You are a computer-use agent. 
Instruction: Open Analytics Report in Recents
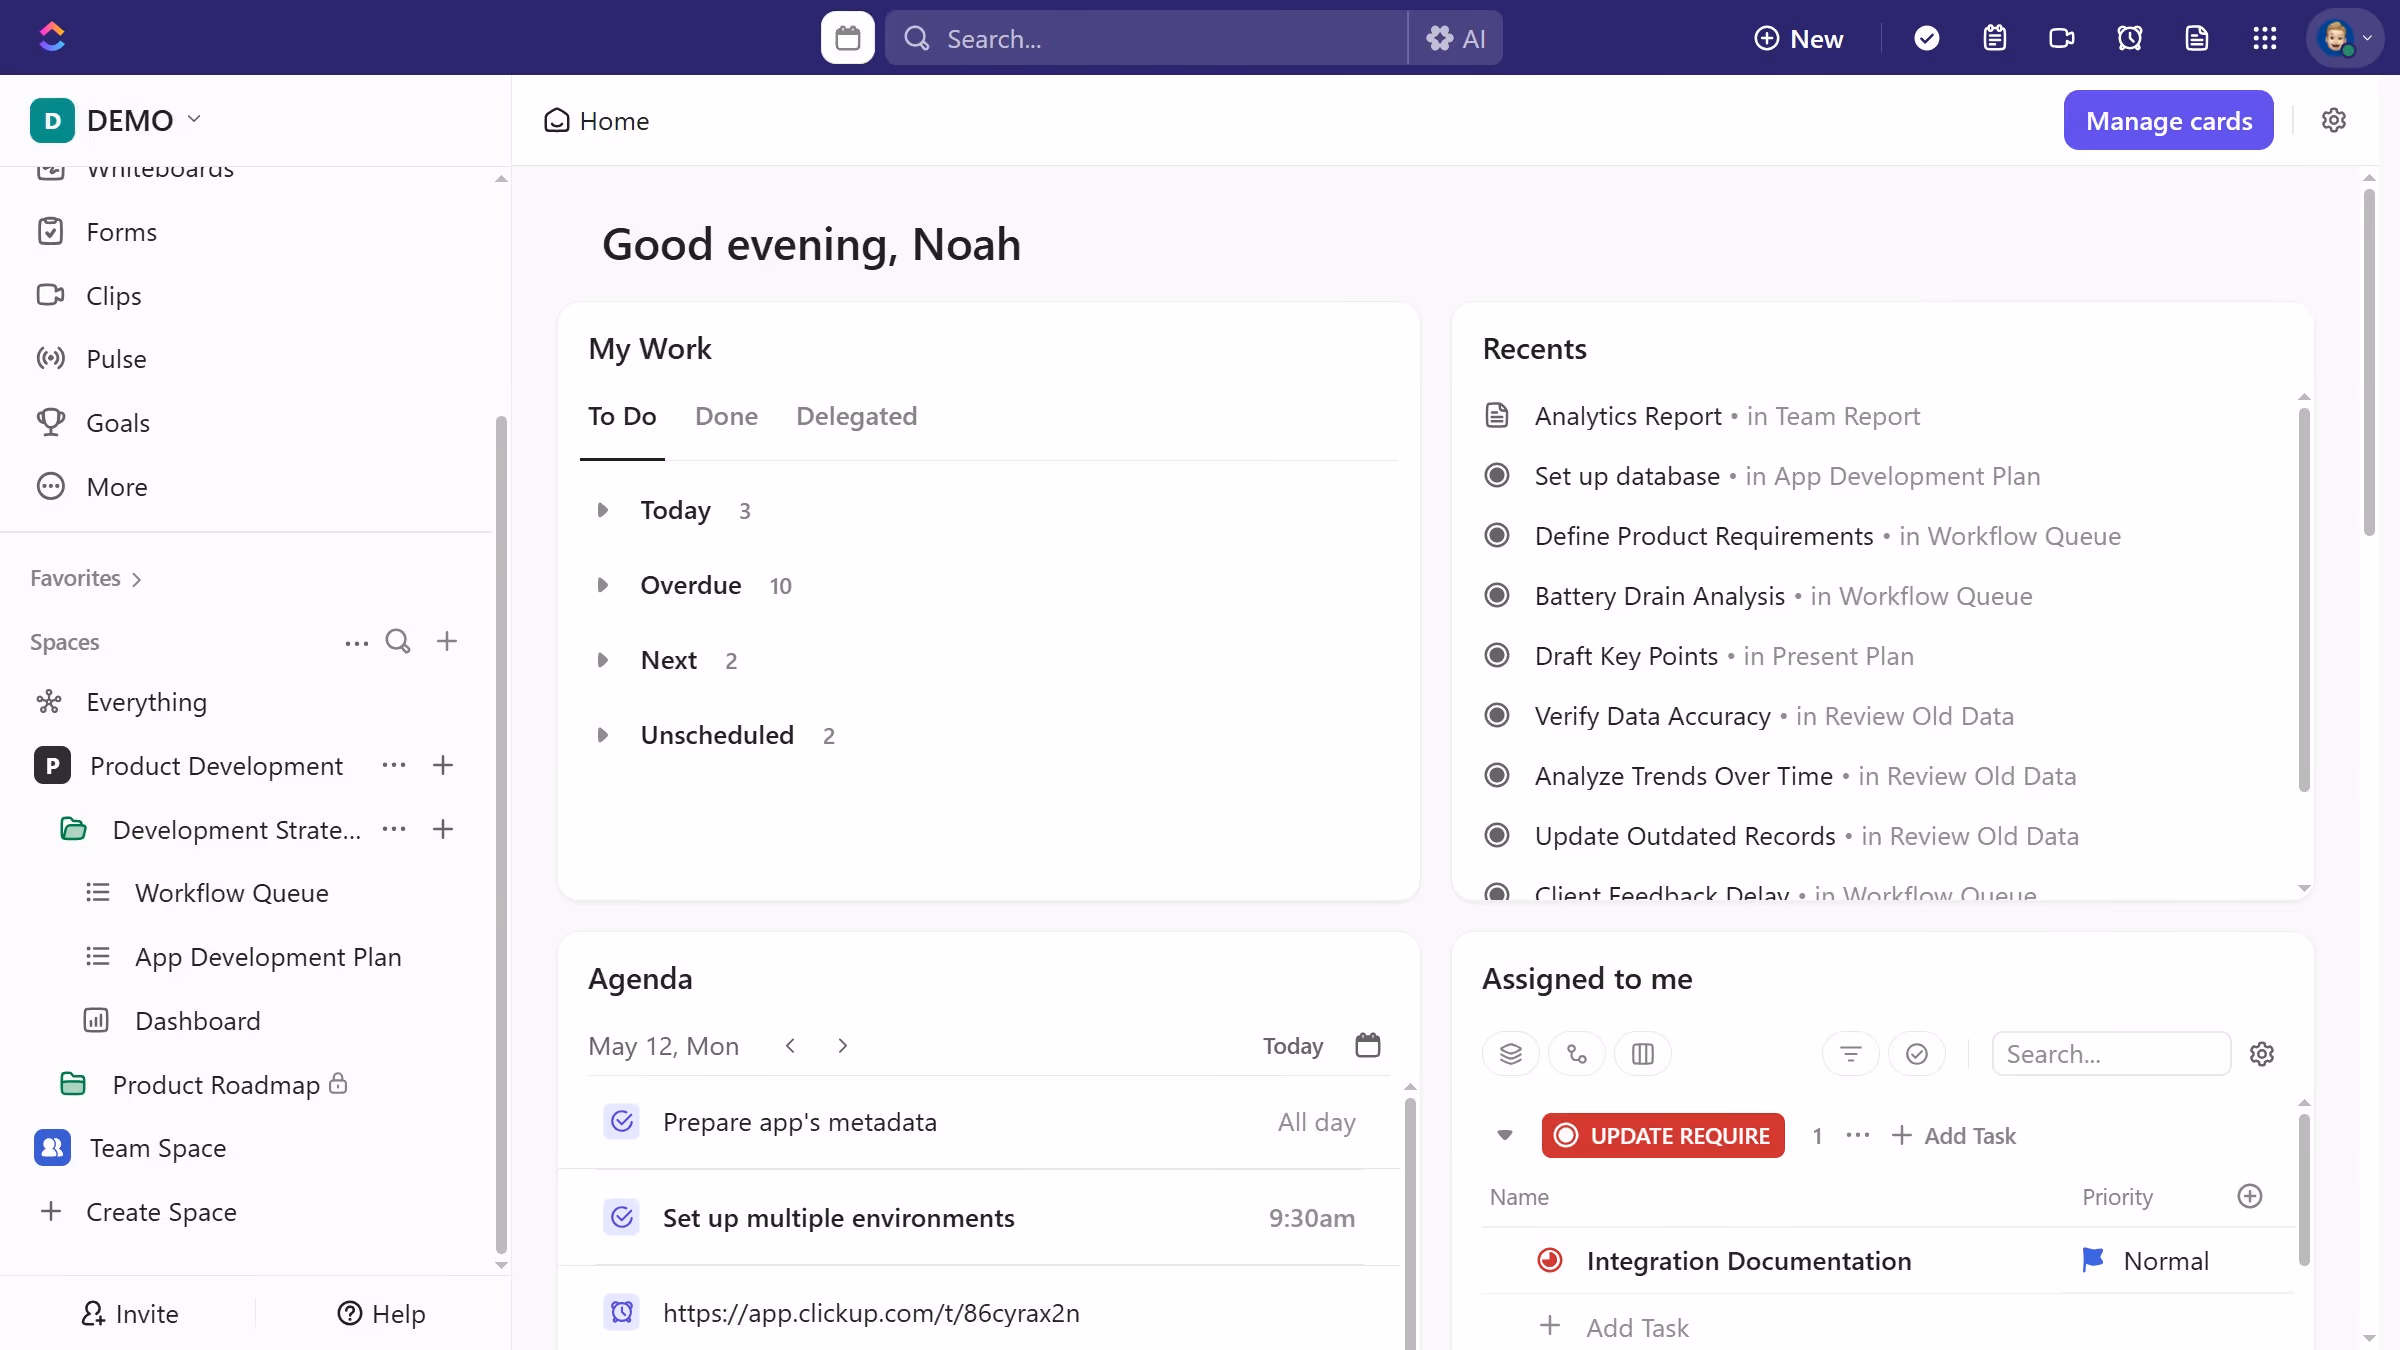coord(1628,416)
